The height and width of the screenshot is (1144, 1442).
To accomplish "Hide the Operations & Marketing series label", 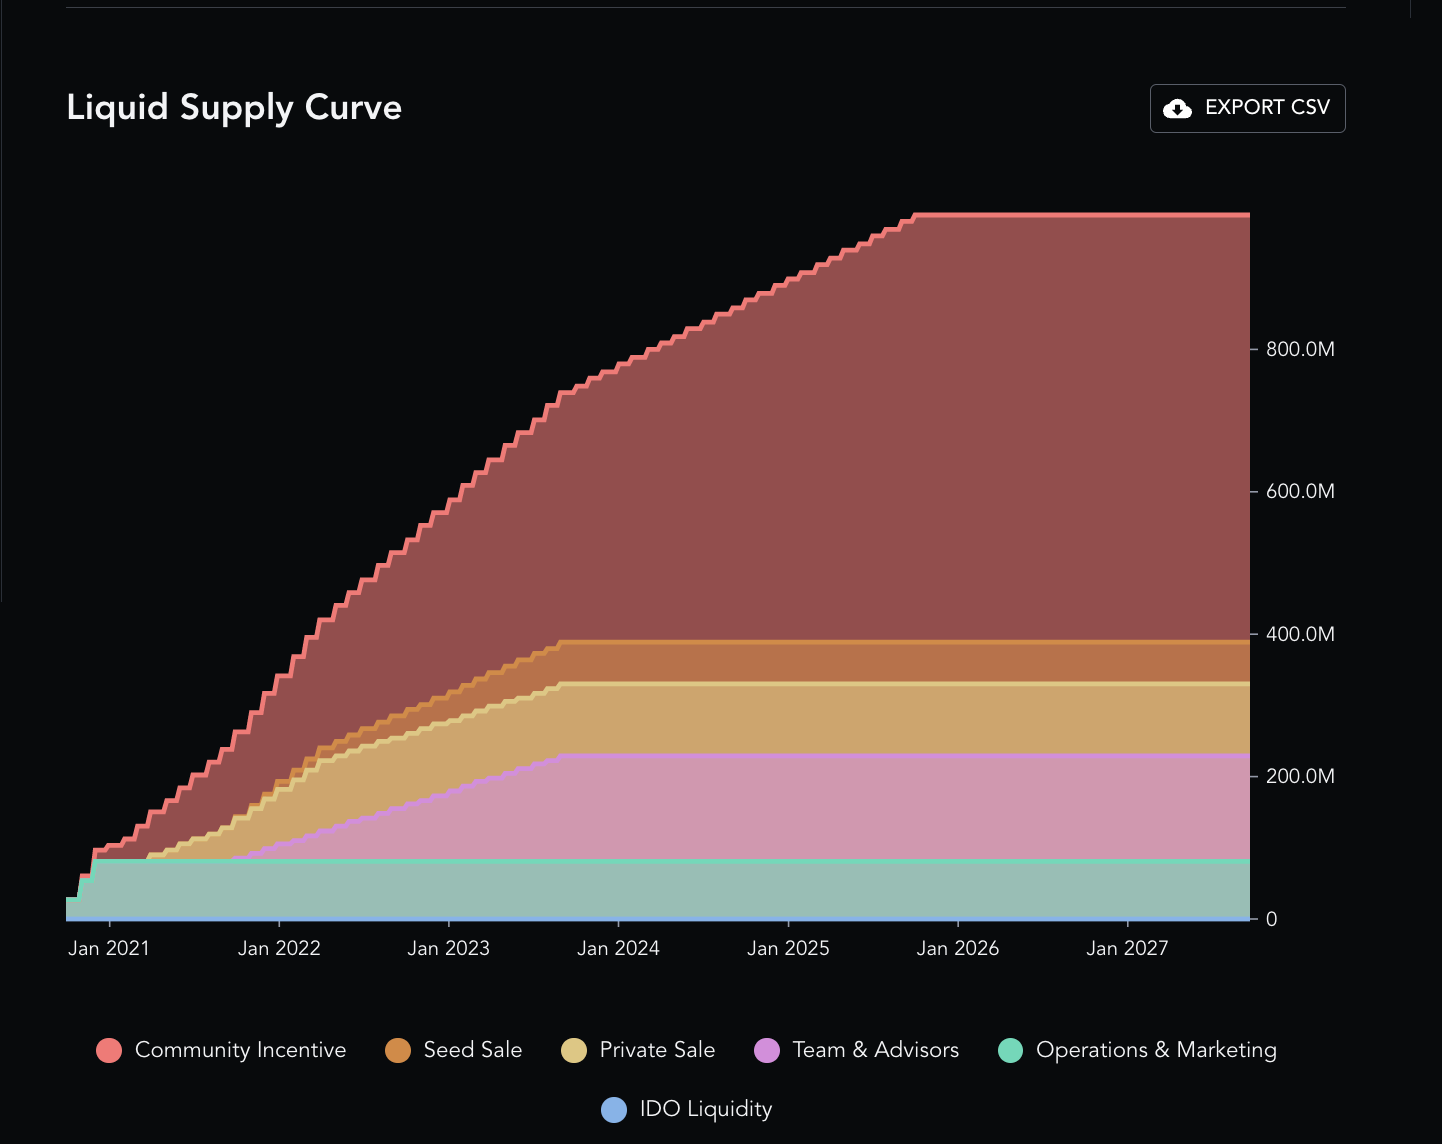I will click(x=1156, y=1050).
